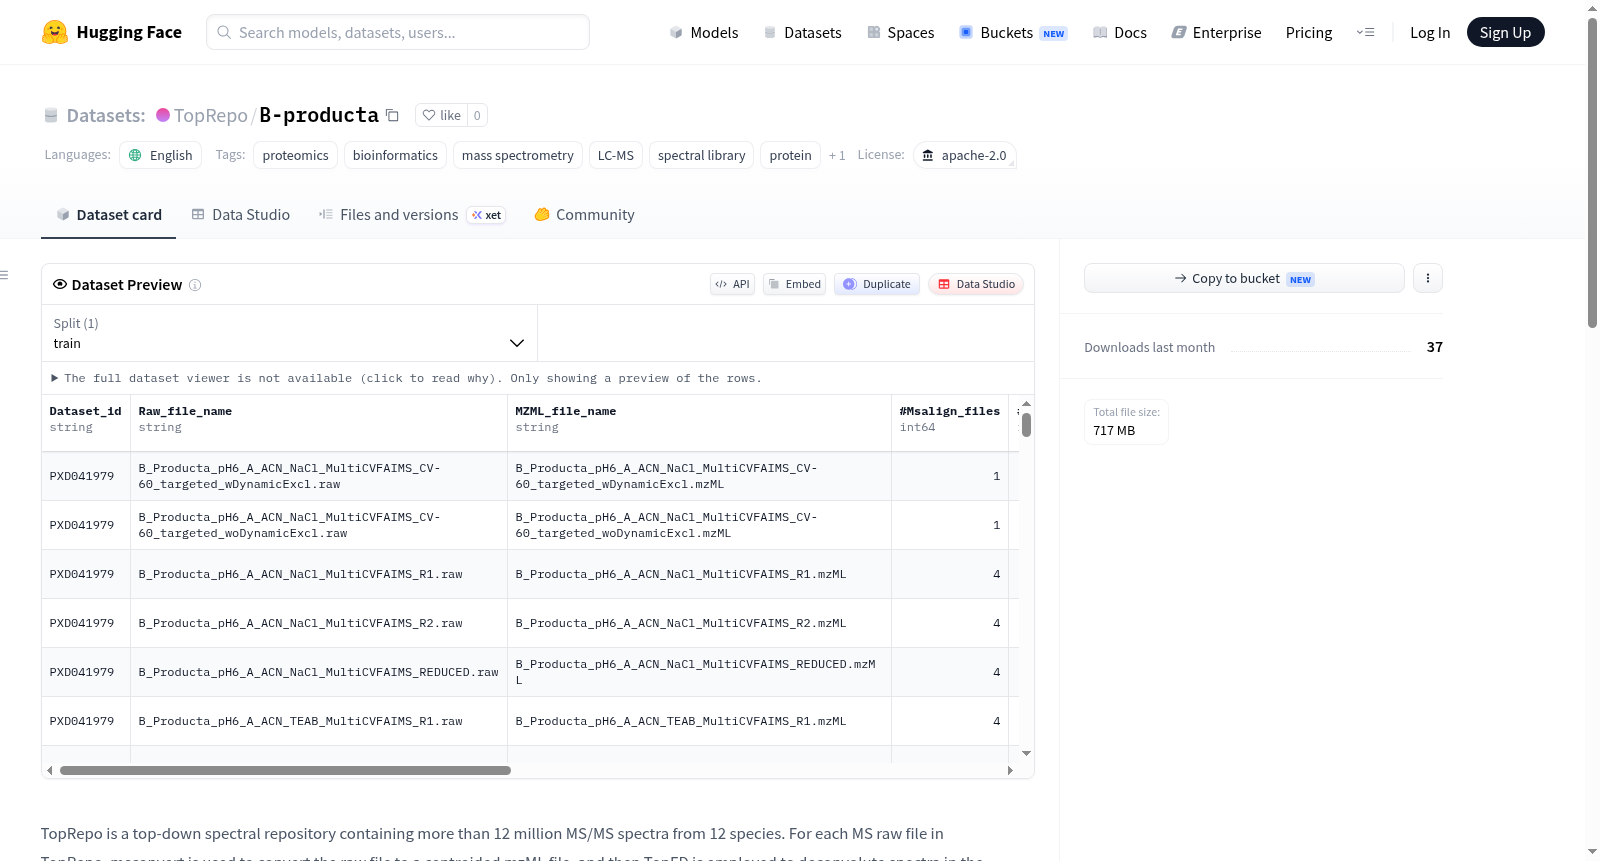The width and height of the screenshot is (1600, 861).
Task: Click the mass spectrometry tag
Action: 518,155
